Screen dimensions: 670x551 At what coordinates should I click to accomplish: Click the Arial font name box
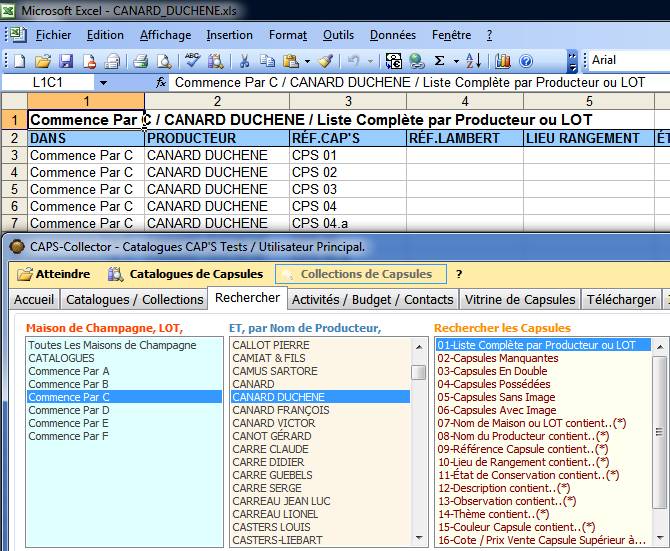(630, 60)
